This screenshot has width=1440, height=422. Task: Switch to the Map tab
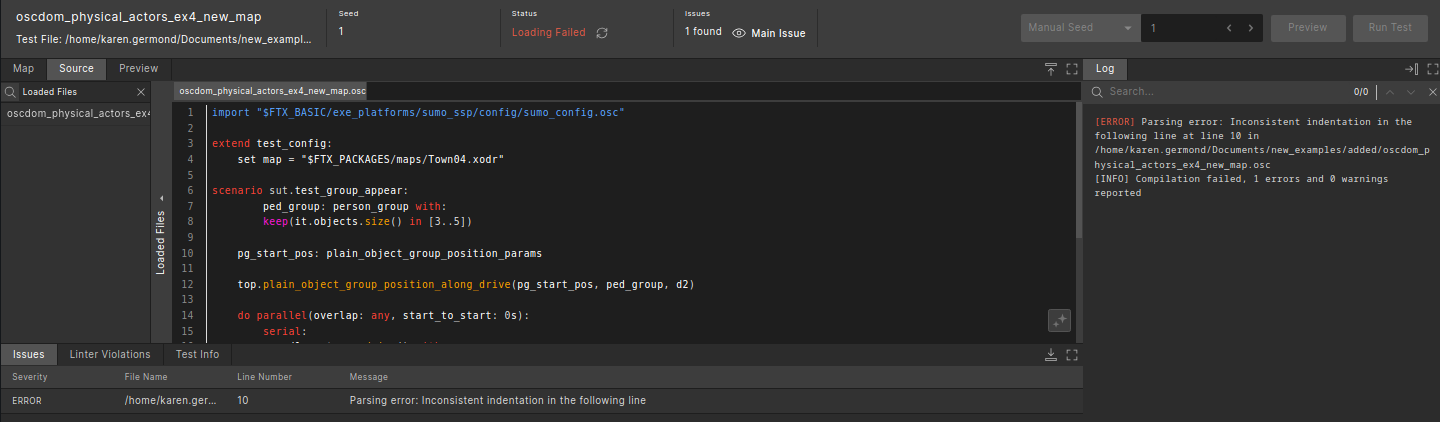(x=23, y=69)
